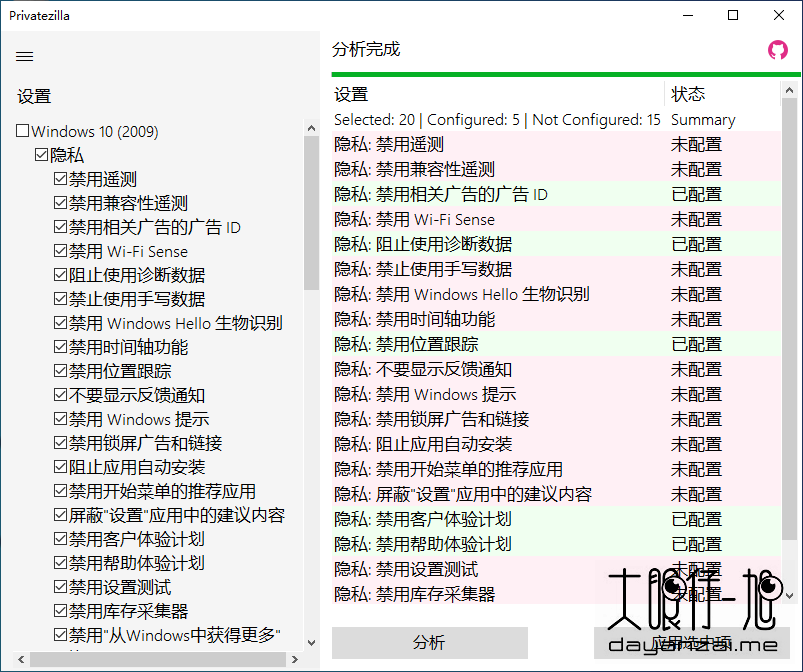Toggle 屏蔽"设置"应用中的建议内容 checkbox
Viewport: 803px width, 672px height.
(60, 515)
